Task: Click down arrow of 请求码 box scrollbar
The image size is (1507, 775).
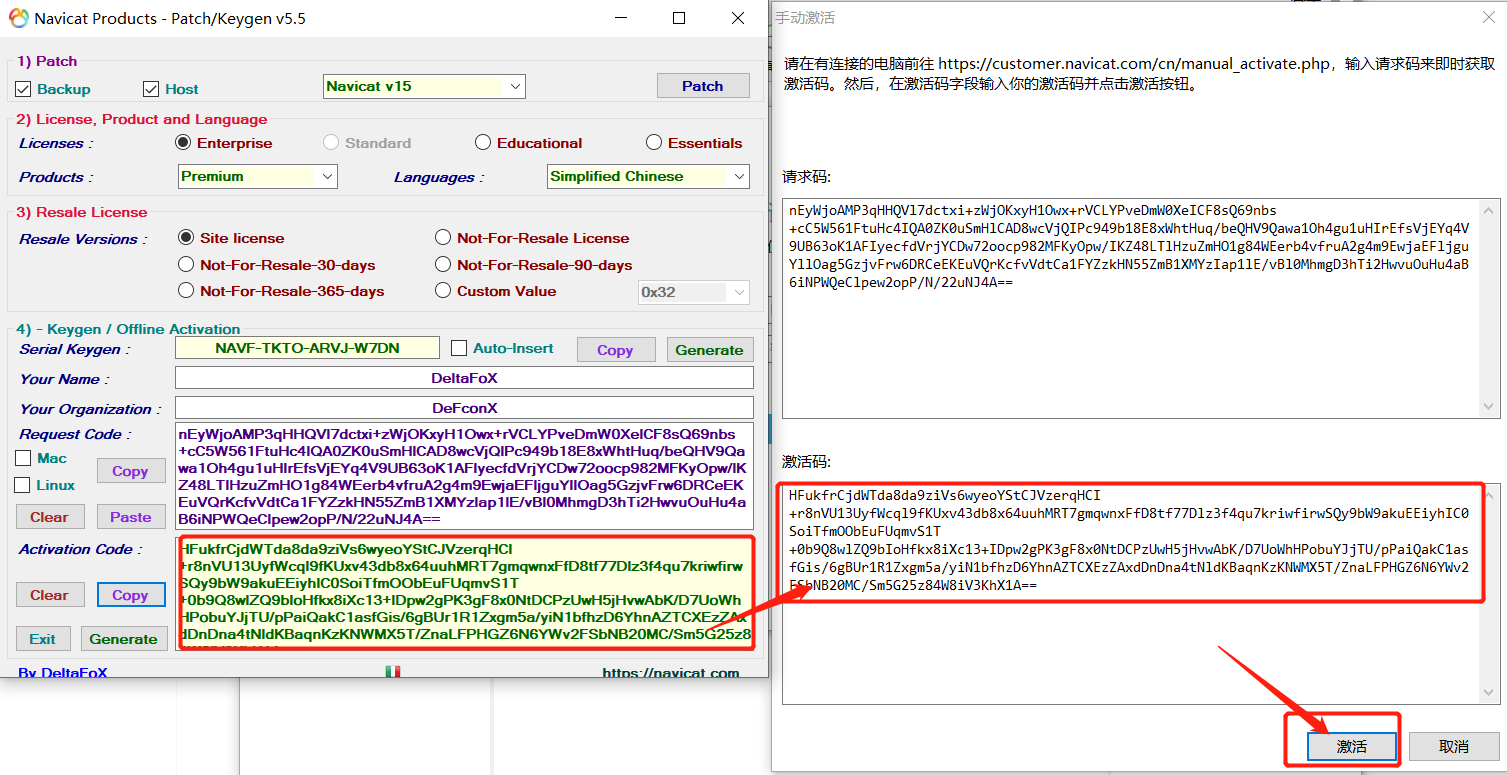Action: click(1490, 407)
